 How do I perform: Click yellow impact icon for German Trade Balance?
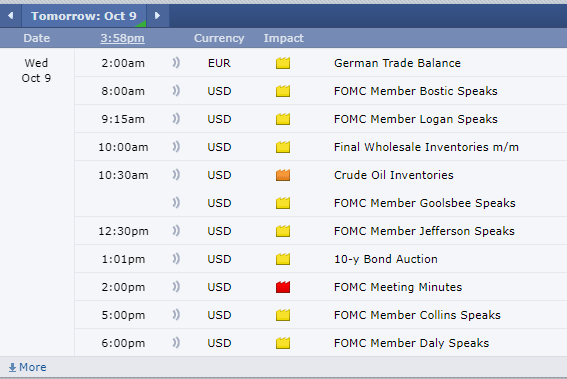click(283, 63)
